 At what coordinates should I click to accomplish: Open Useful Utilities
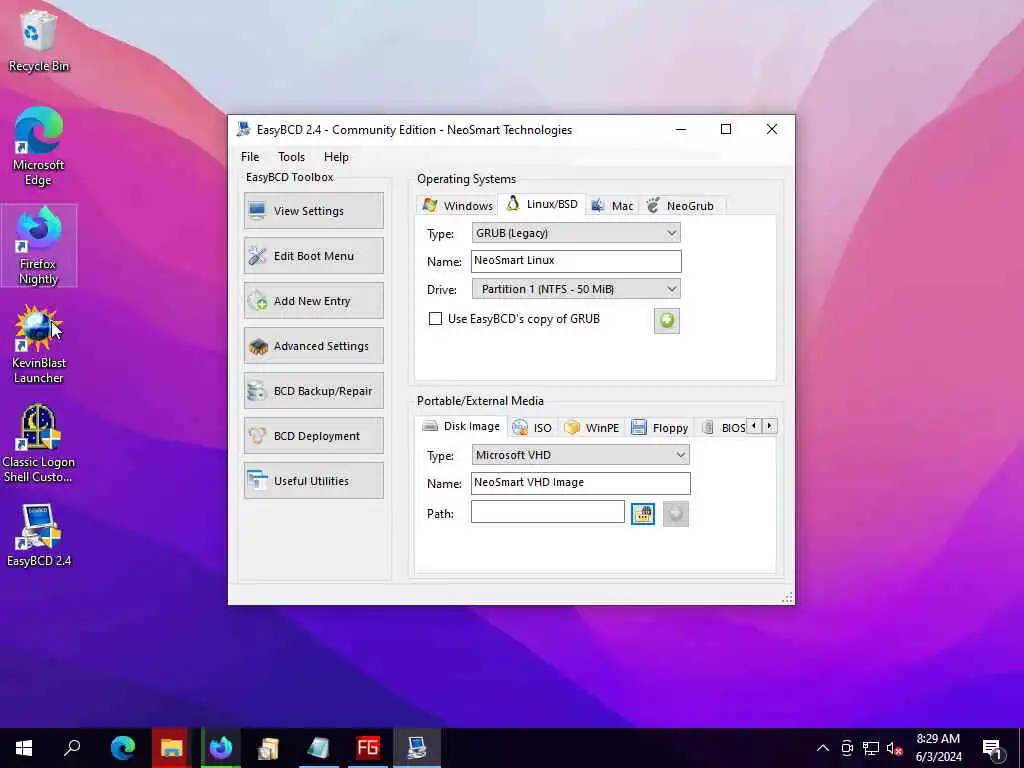[314, 481]
